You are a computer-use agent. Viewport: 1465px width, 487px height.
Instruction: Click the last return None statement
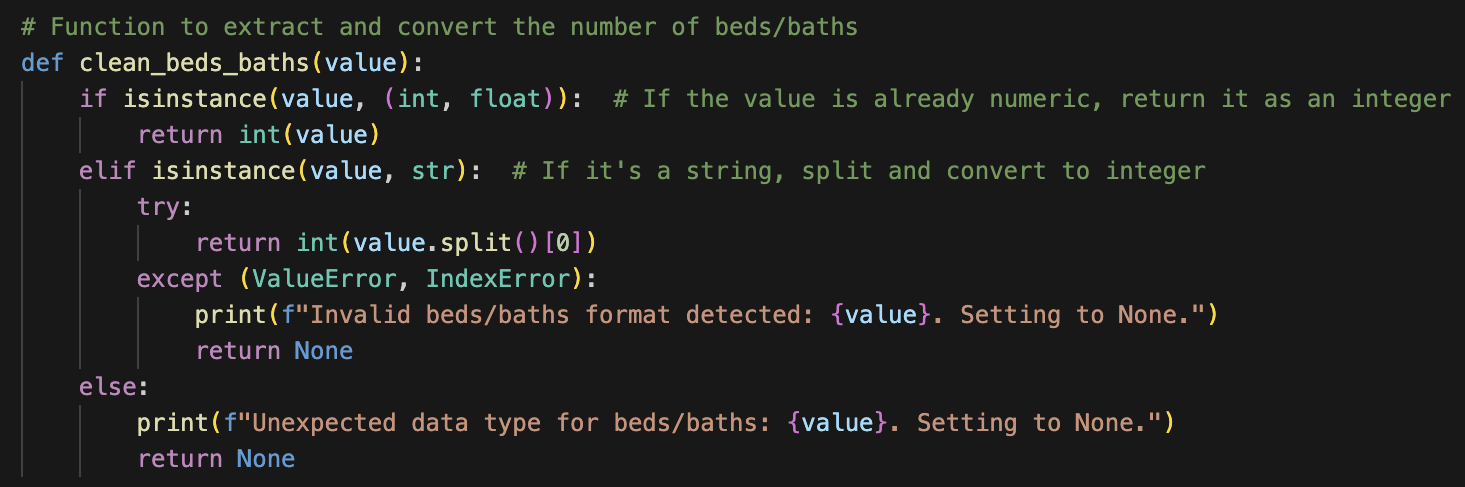point(216,459)
